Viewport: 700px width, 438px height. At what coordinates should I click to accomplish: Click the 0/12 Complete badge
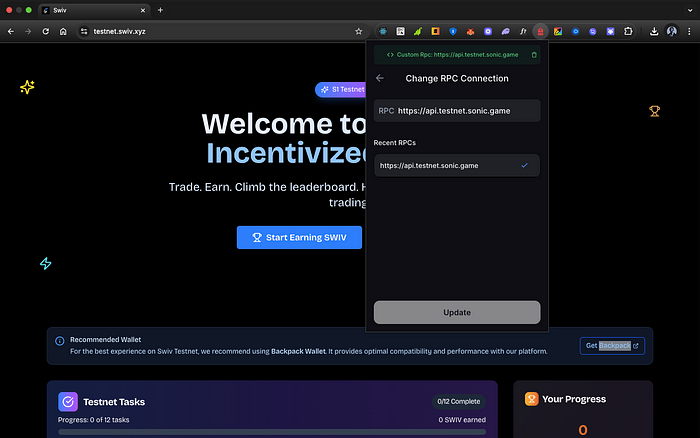(x=458, y=401)
